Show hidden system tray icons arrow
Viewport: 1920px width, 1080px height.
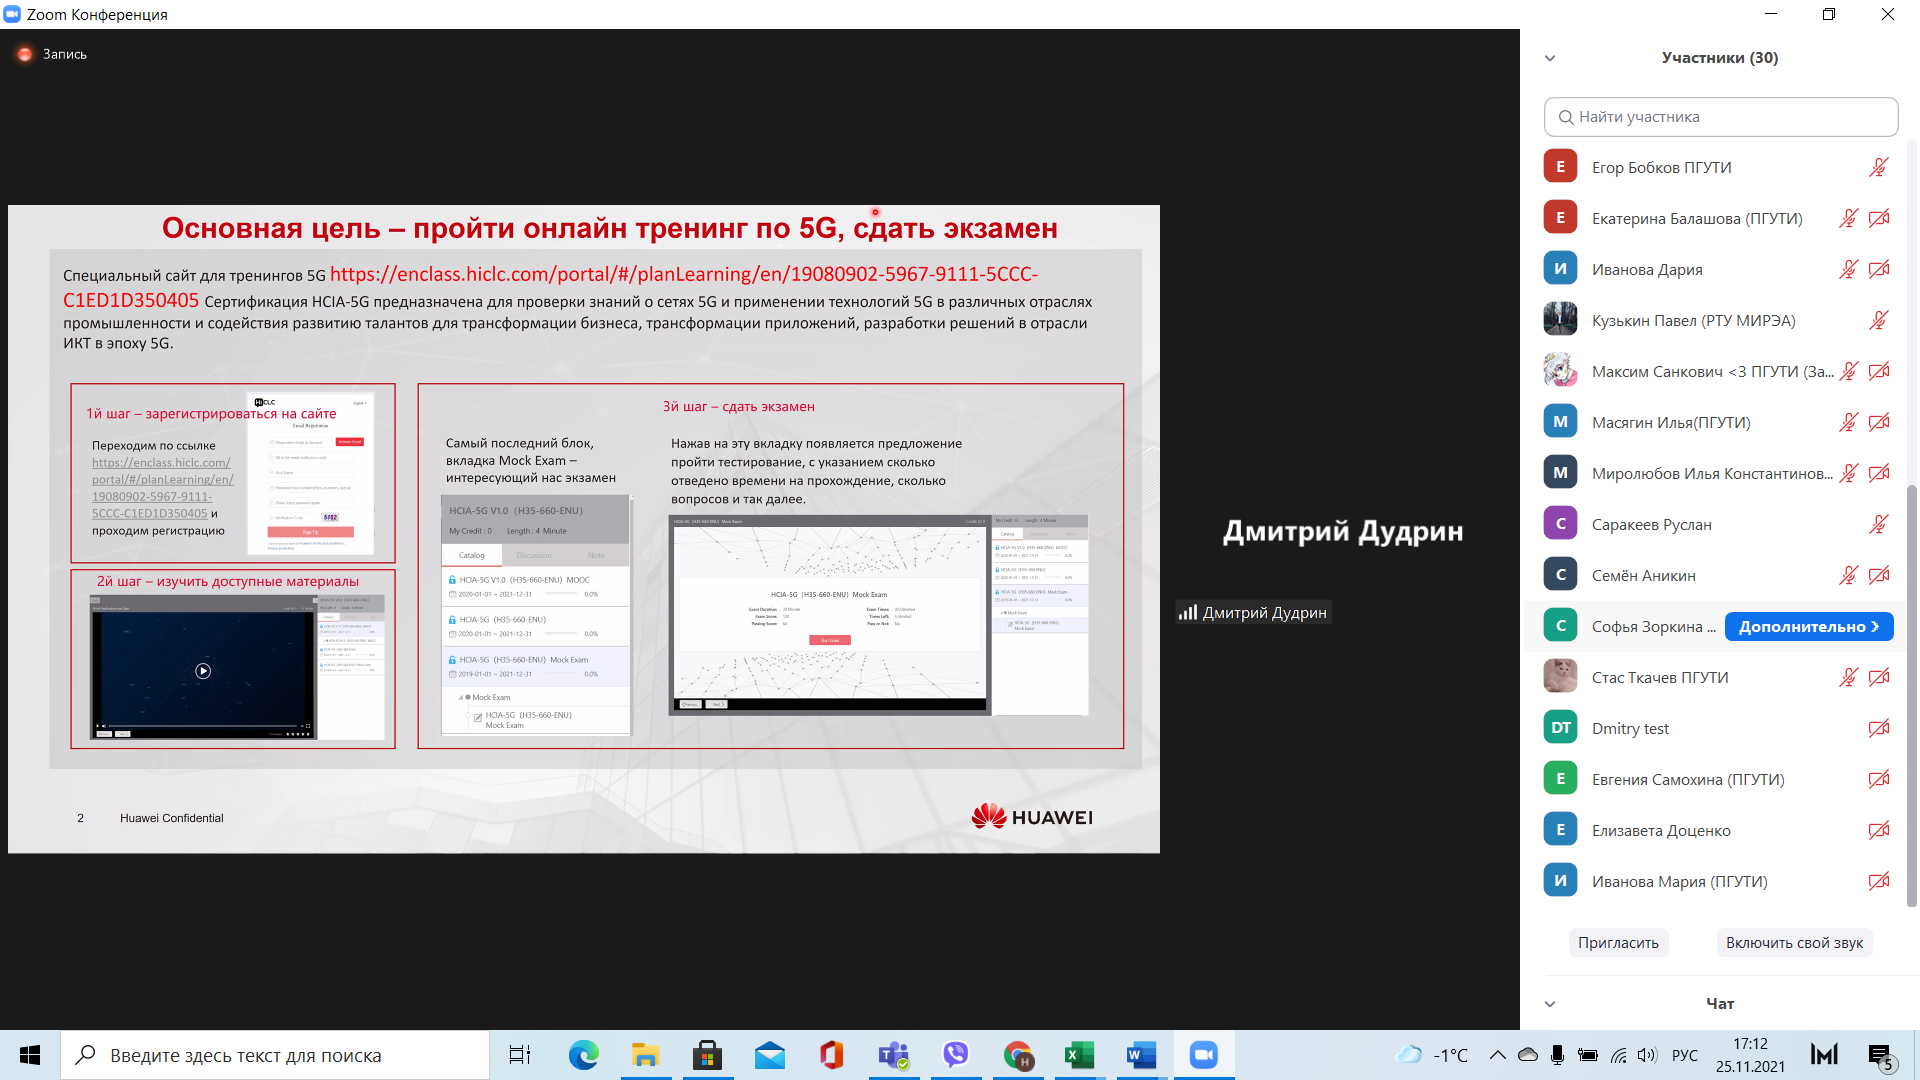point(1497,1055)
